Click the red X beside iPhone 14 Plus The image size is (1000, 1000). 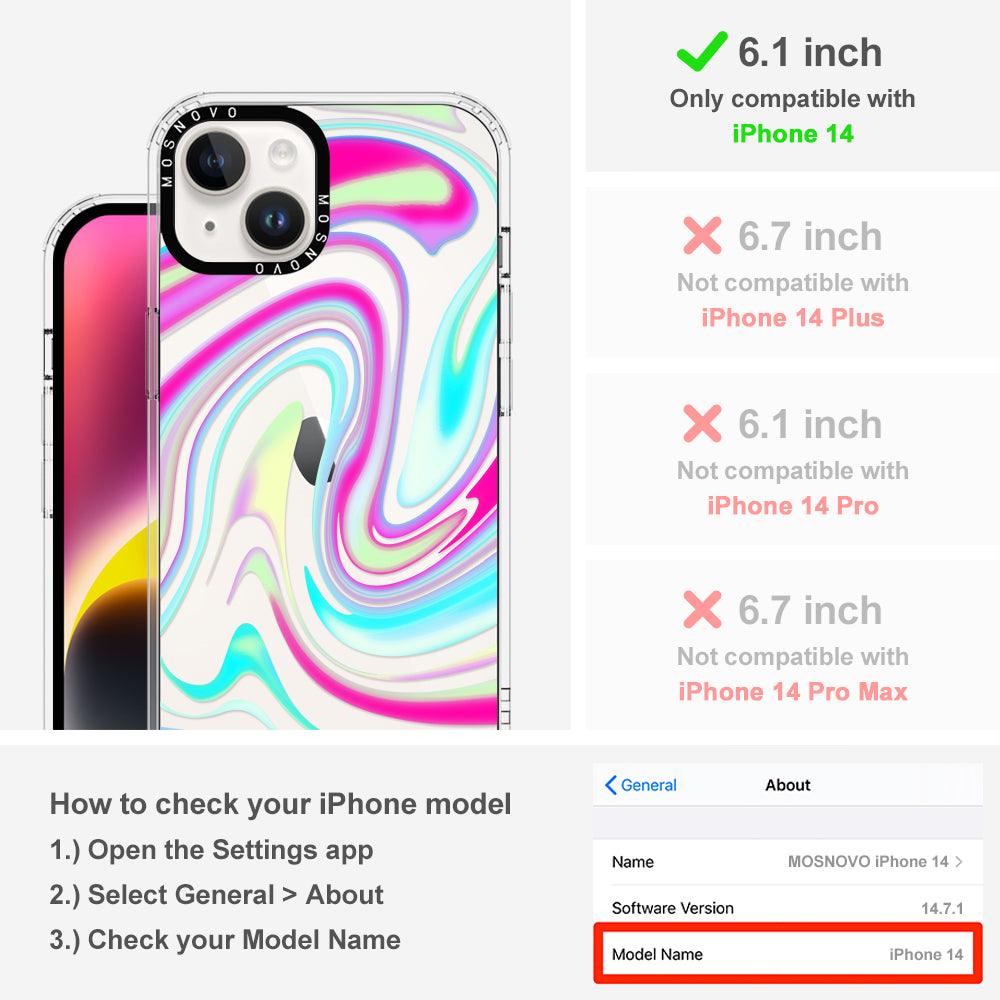702,235
